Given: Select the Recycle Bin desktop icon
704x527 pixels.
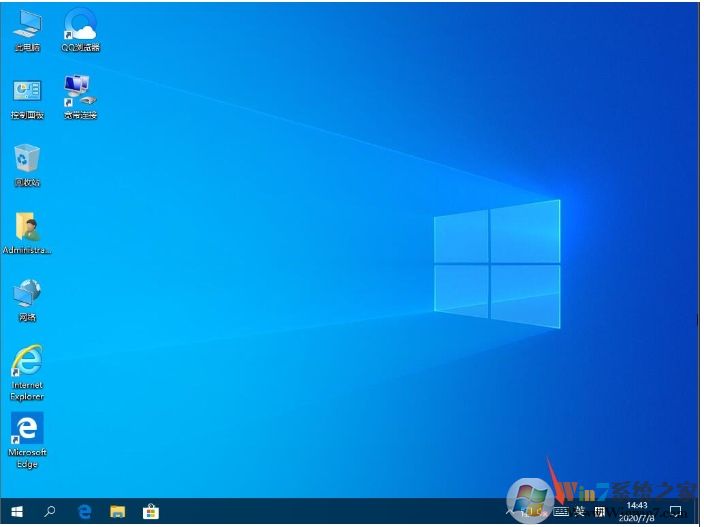Looking at the screenshot, I should (27, 165).
